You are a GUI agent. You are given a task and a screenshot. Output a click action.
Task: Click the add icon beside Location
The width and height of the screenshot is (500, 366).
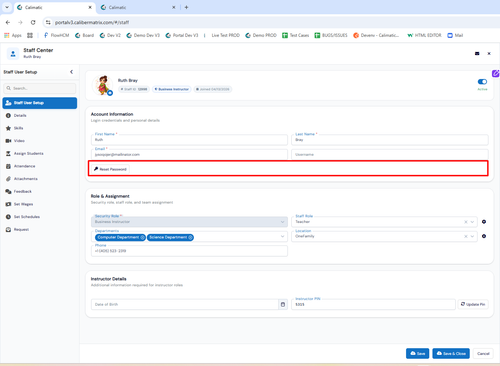(484, 236)
